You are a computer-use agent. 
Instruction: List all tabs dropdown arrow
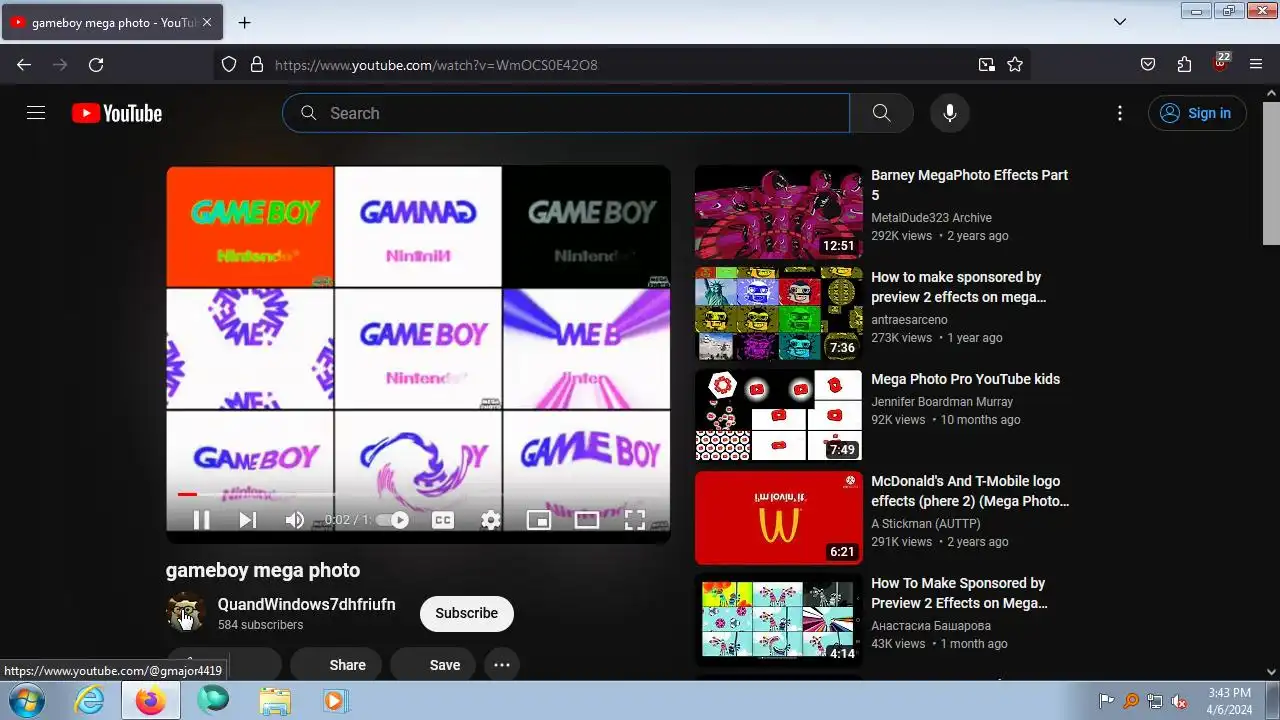[x=1120, y=22]
